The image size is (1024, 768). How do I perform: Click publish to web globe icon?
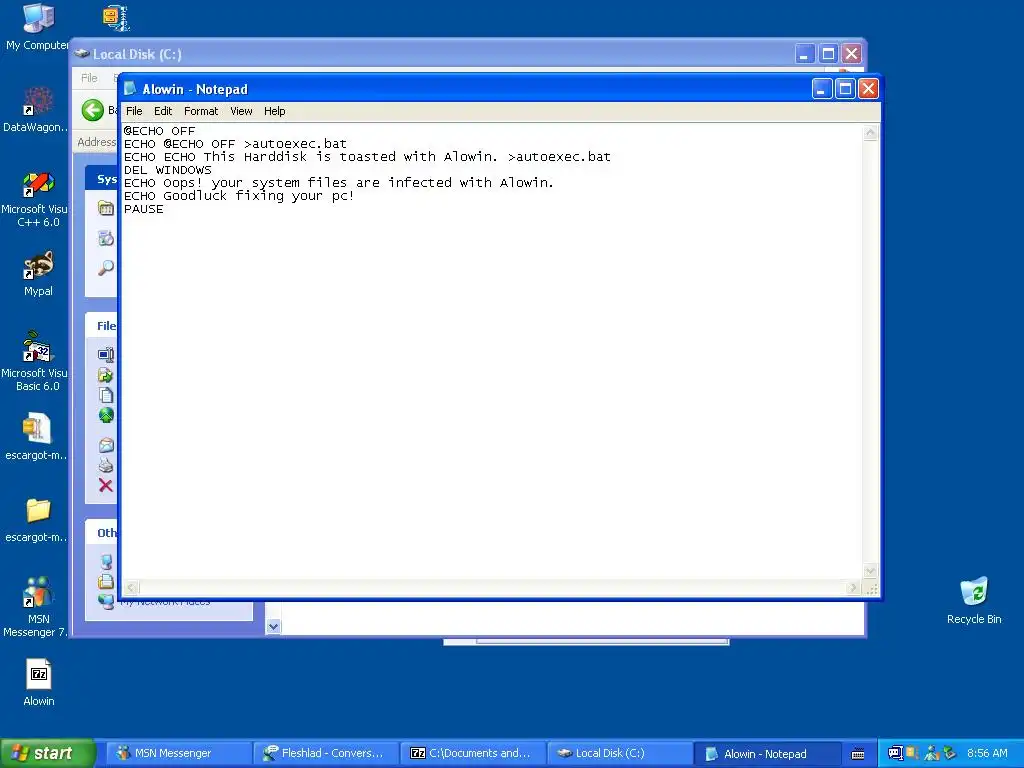(106, 415)
